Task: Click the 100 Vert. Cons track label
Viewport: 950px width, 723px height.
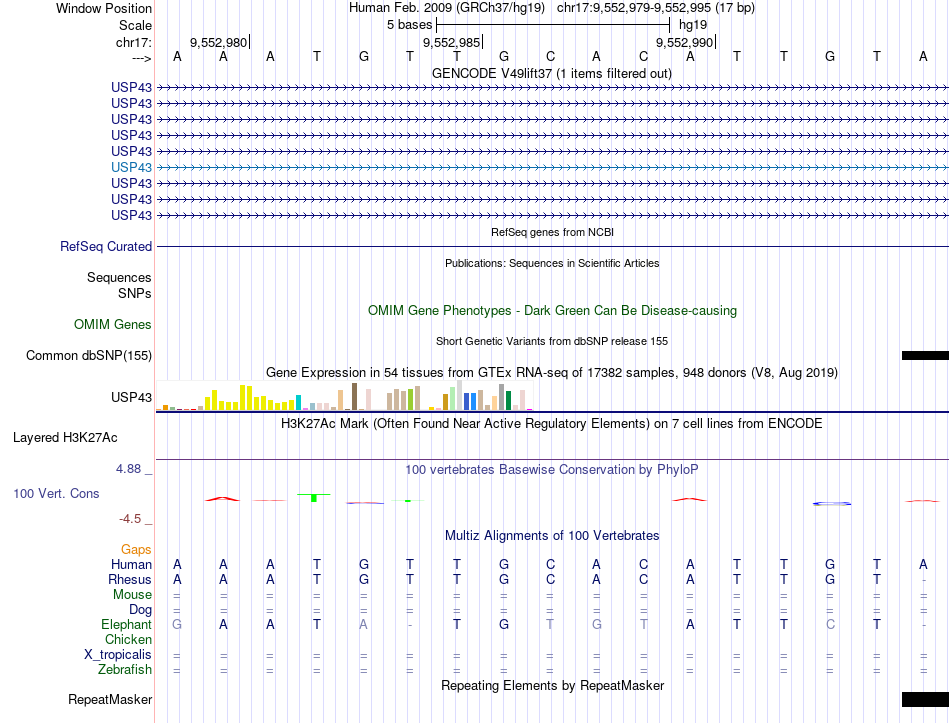Action: tap(56, 493)
